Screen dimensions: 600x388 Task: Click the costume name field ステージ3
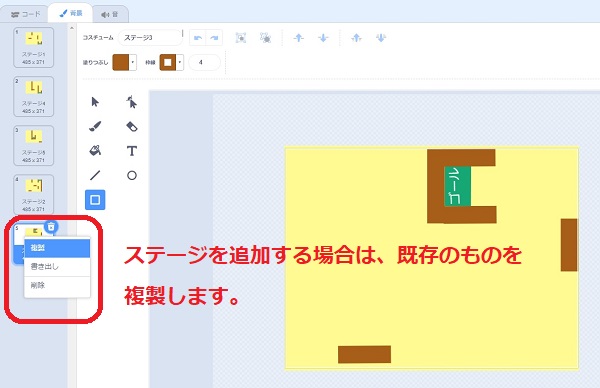[x=150, y=37]
